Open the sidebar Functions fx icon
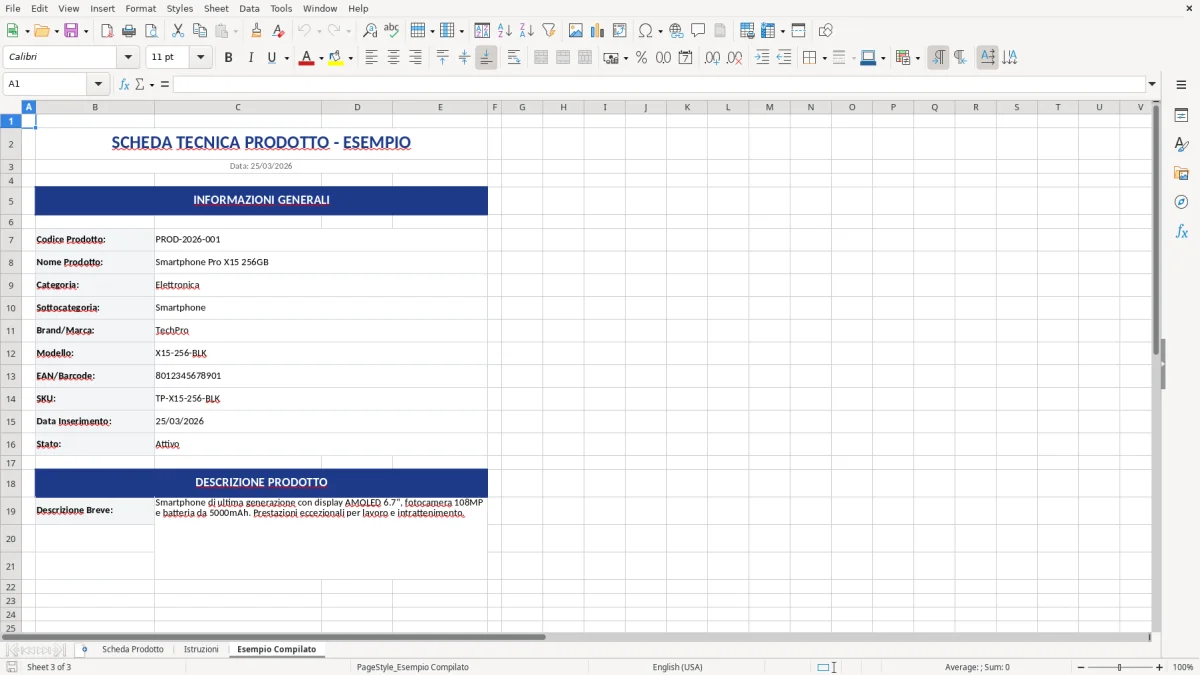The height and width of the screenshot is (675, 1200). (x=1181, y=231)
